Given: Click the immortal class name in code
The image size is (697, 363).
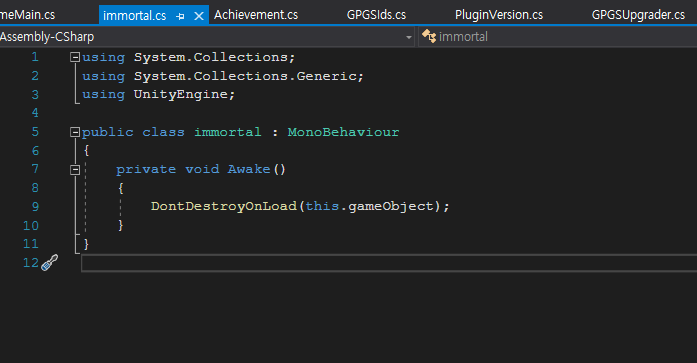Looking at the screenshot, I should (x=228, y=132).
